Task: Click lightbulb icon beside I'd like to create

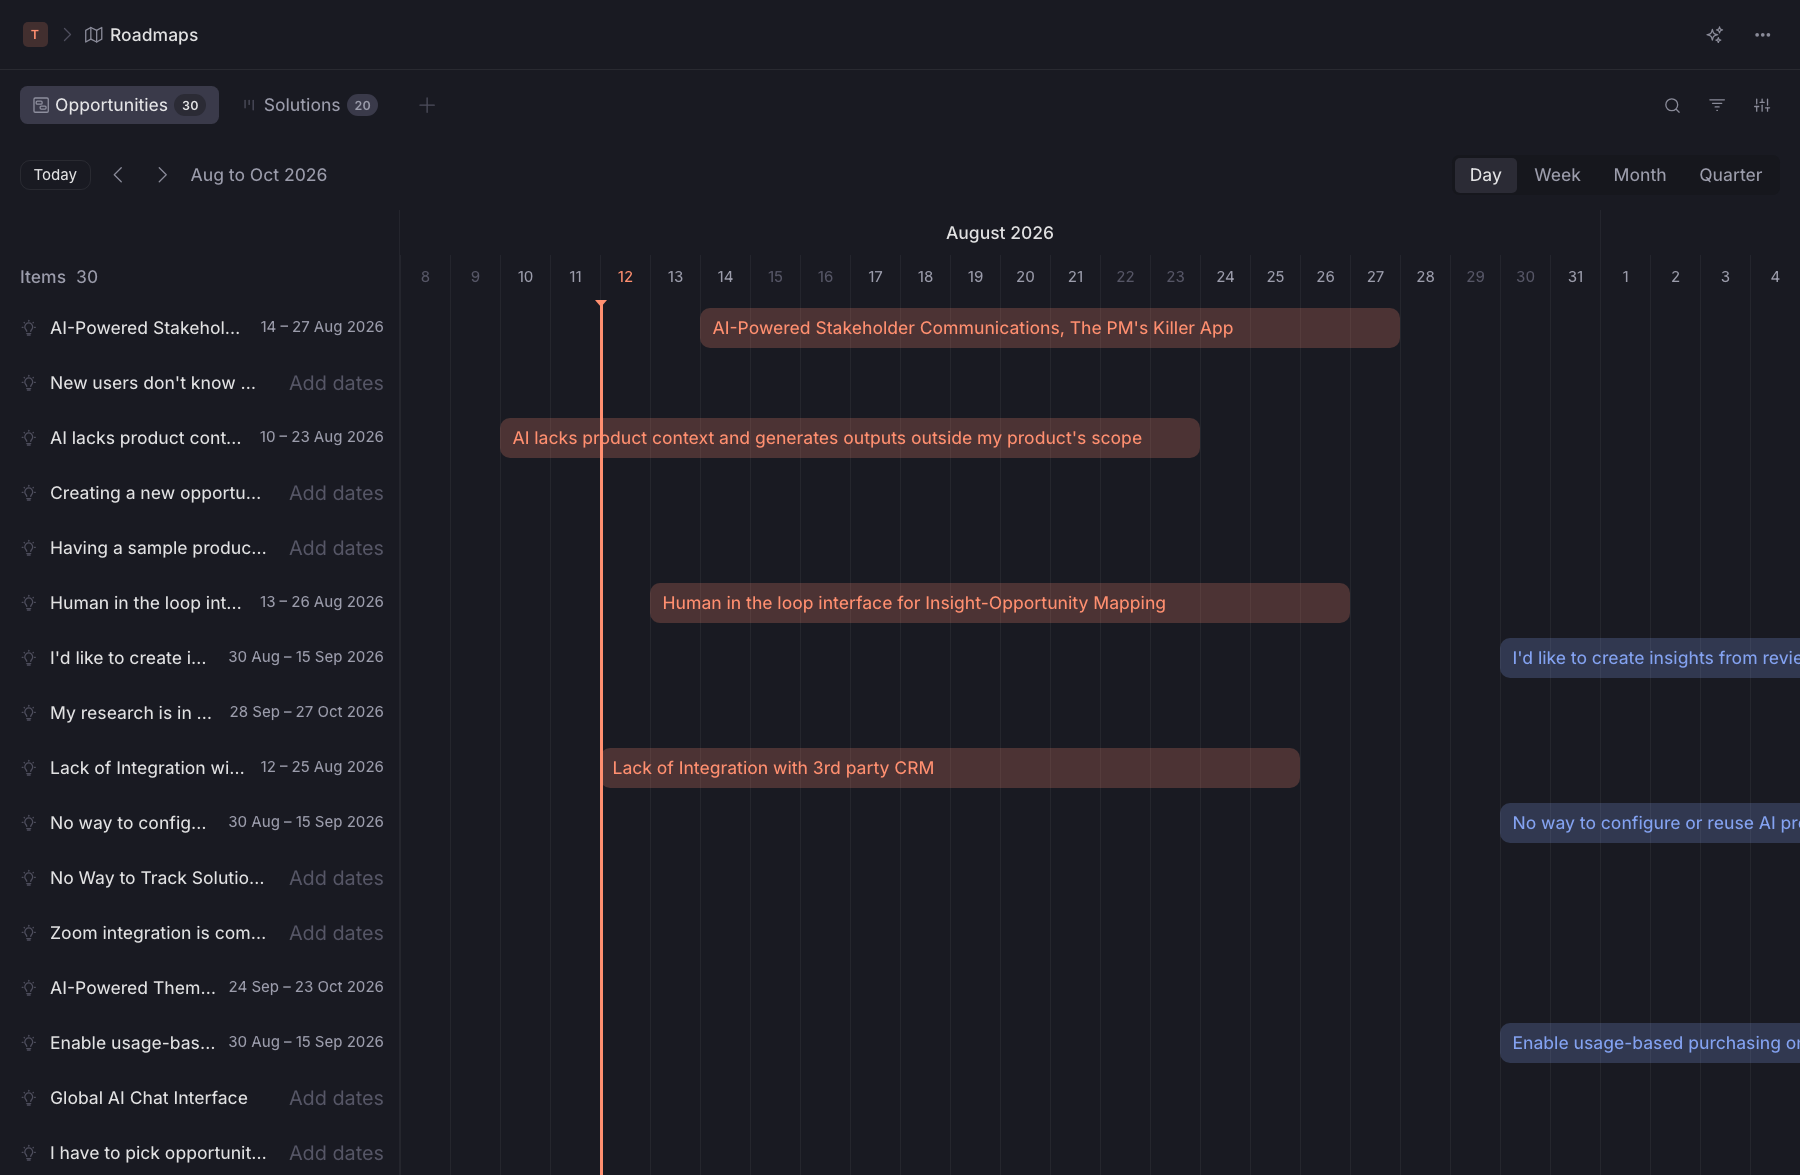Action: [x=29, y=658]
